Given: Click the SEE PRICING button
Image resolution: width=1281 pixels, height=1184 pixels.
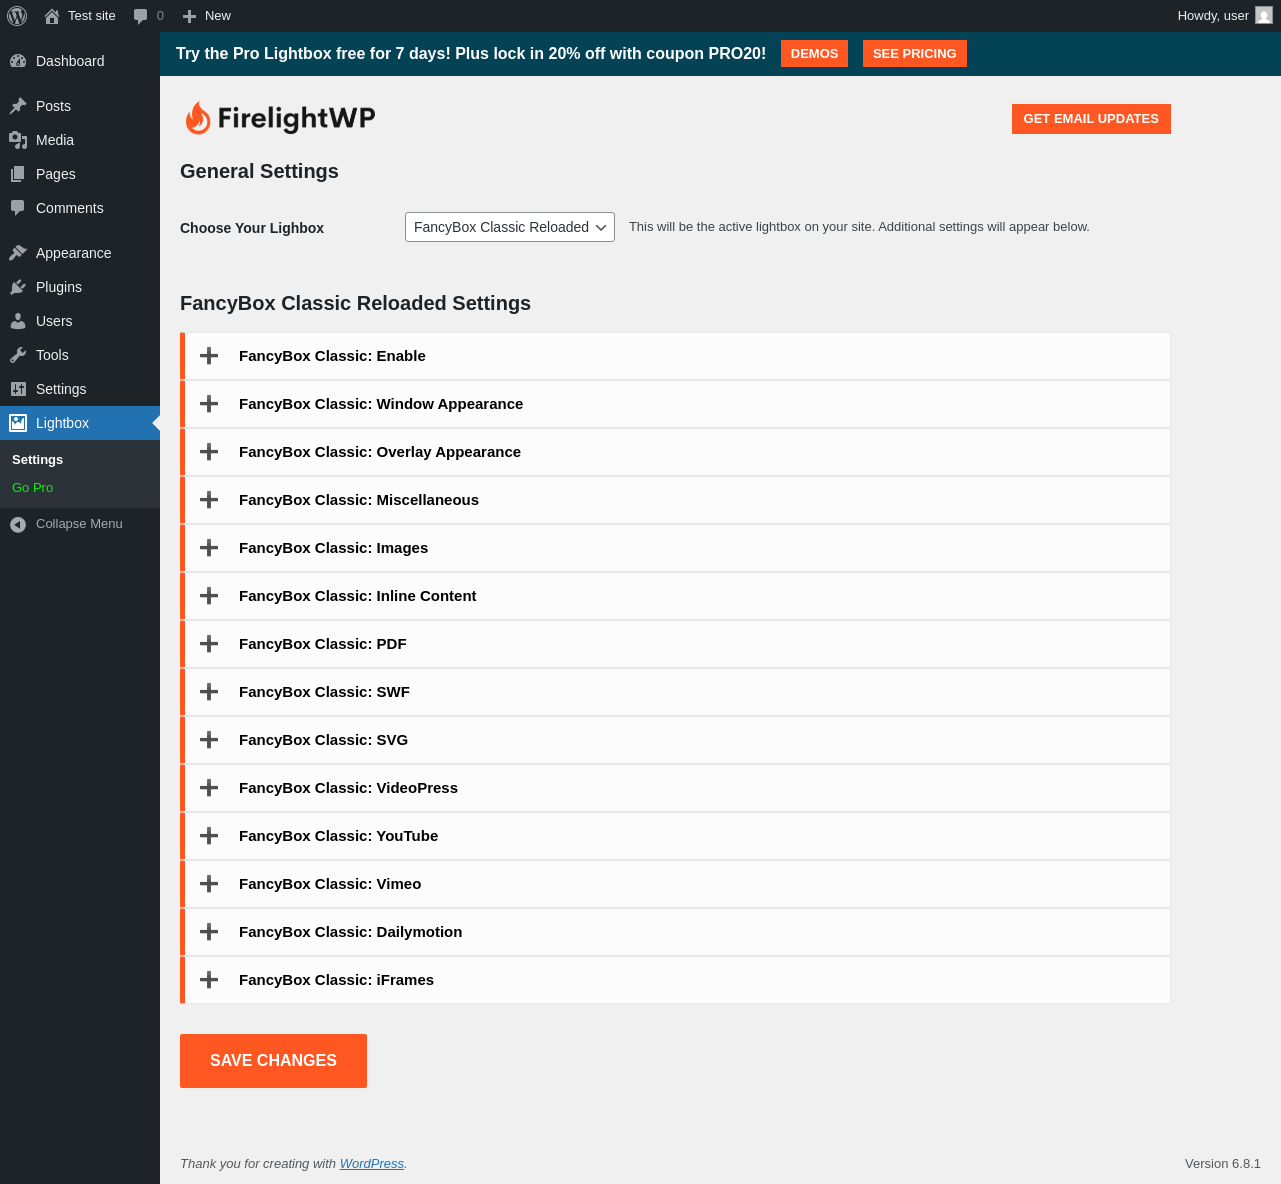Looking at the screenshot, I should pos(915,54).
